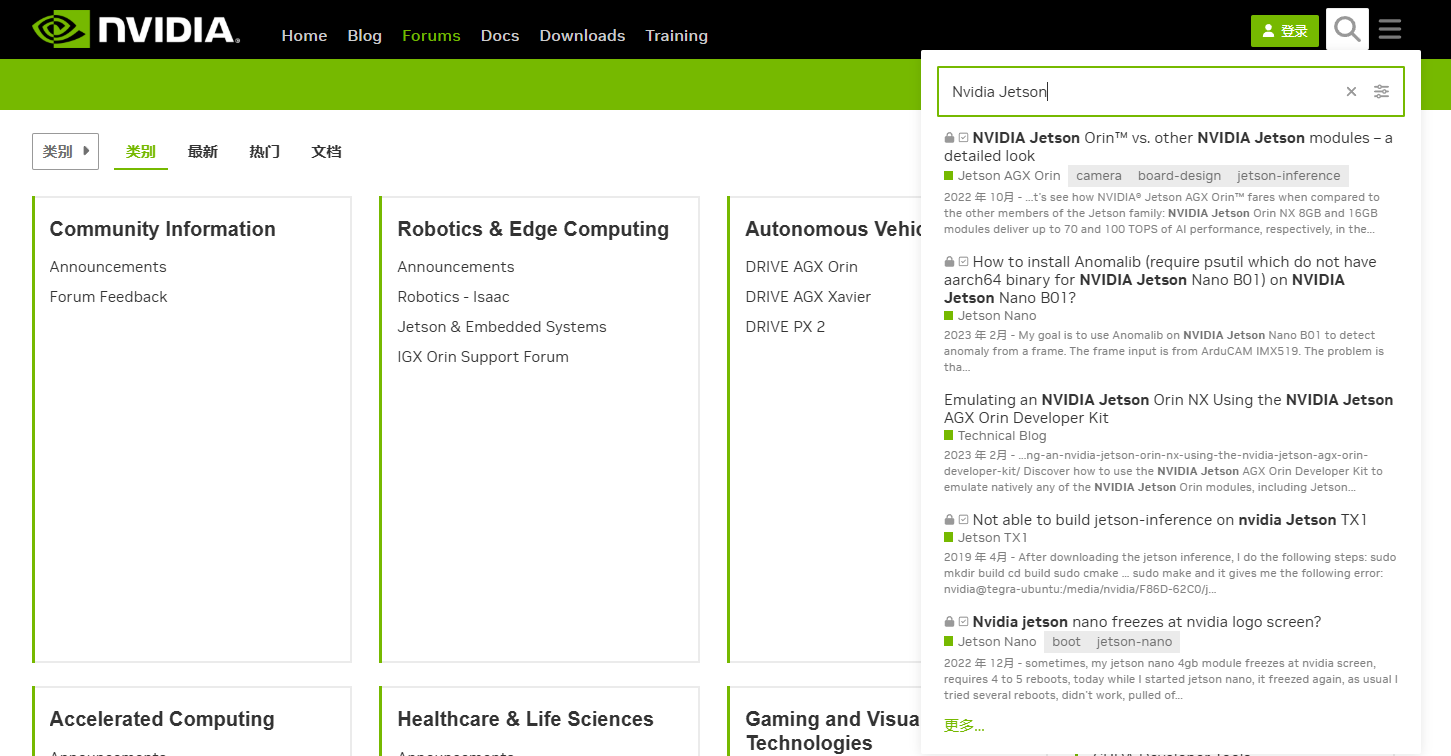Click the camera tag

point(1099,176)
